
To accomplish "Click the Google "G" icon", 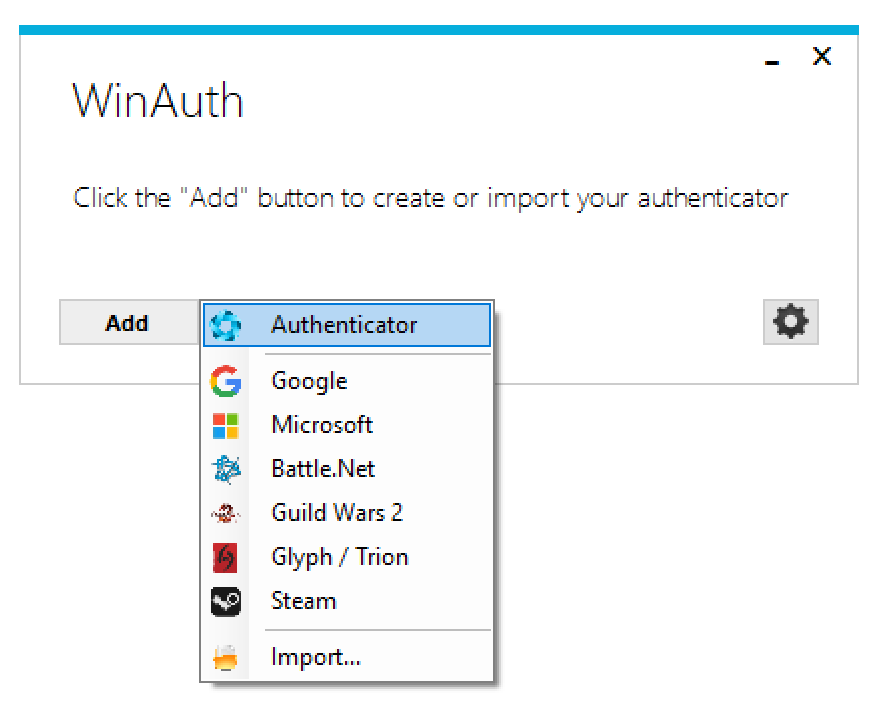I will [x=226, y=380].
